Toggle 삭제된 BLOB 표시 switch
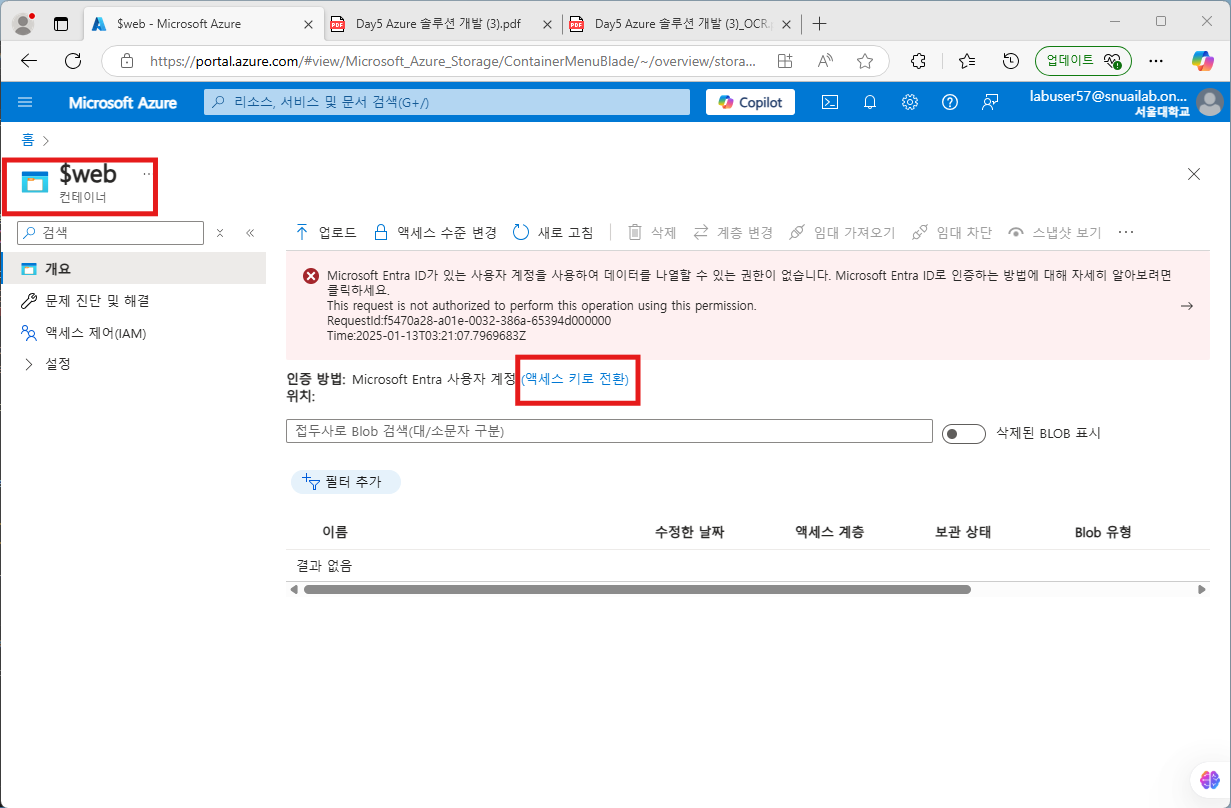 pos(964,433)
